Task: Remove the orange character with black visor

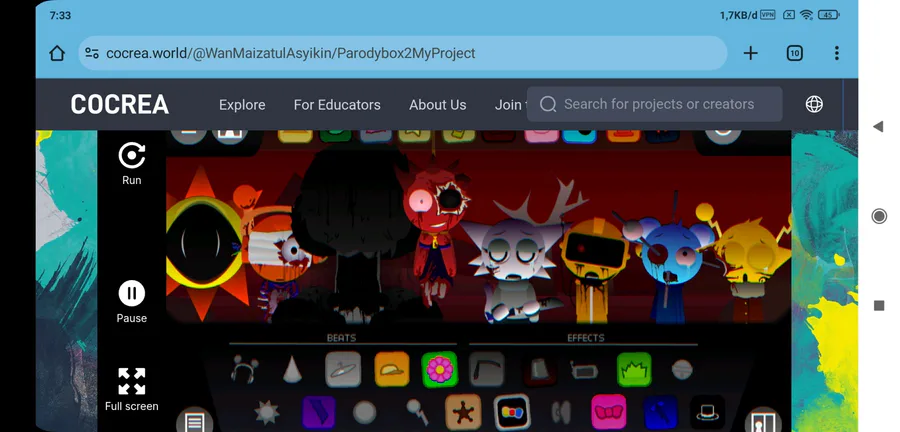Action: (594, 270)
